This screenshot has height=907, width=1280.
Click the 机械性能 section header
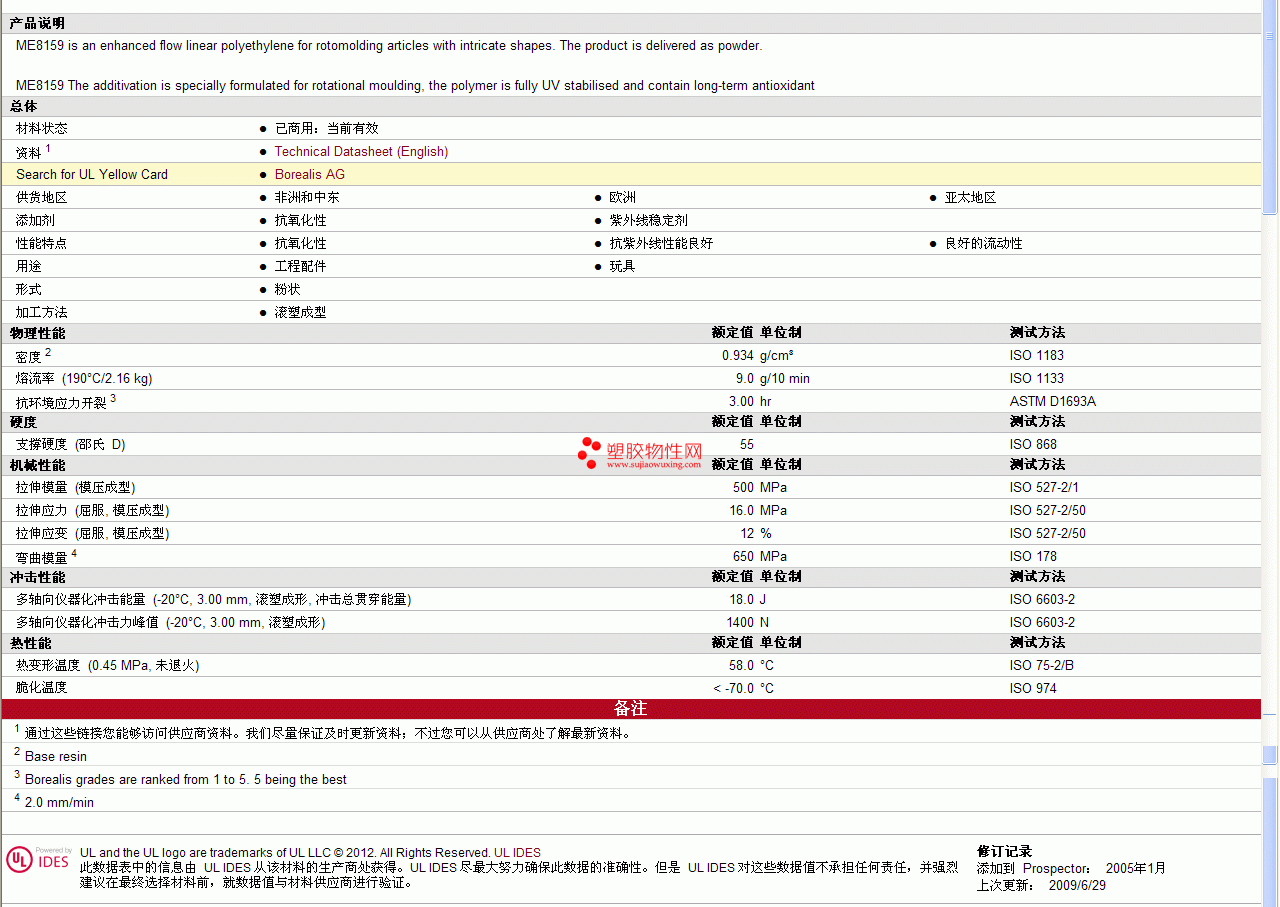pyautogui.click(x=38, y=465)
